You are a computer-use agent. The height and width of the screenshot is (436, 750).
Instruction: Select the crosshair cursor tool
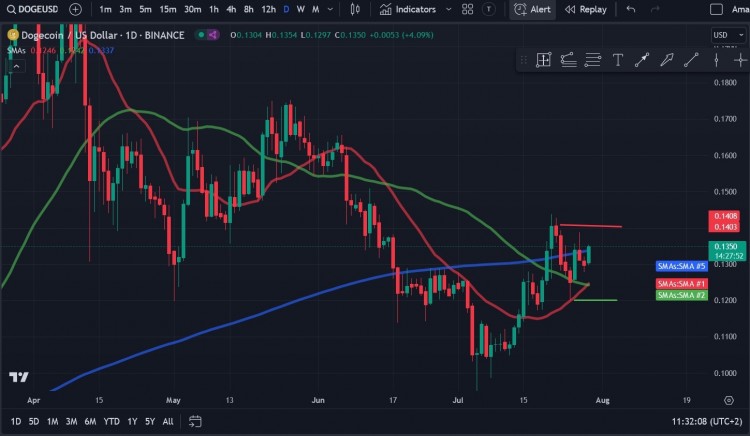tap(740, 60)
